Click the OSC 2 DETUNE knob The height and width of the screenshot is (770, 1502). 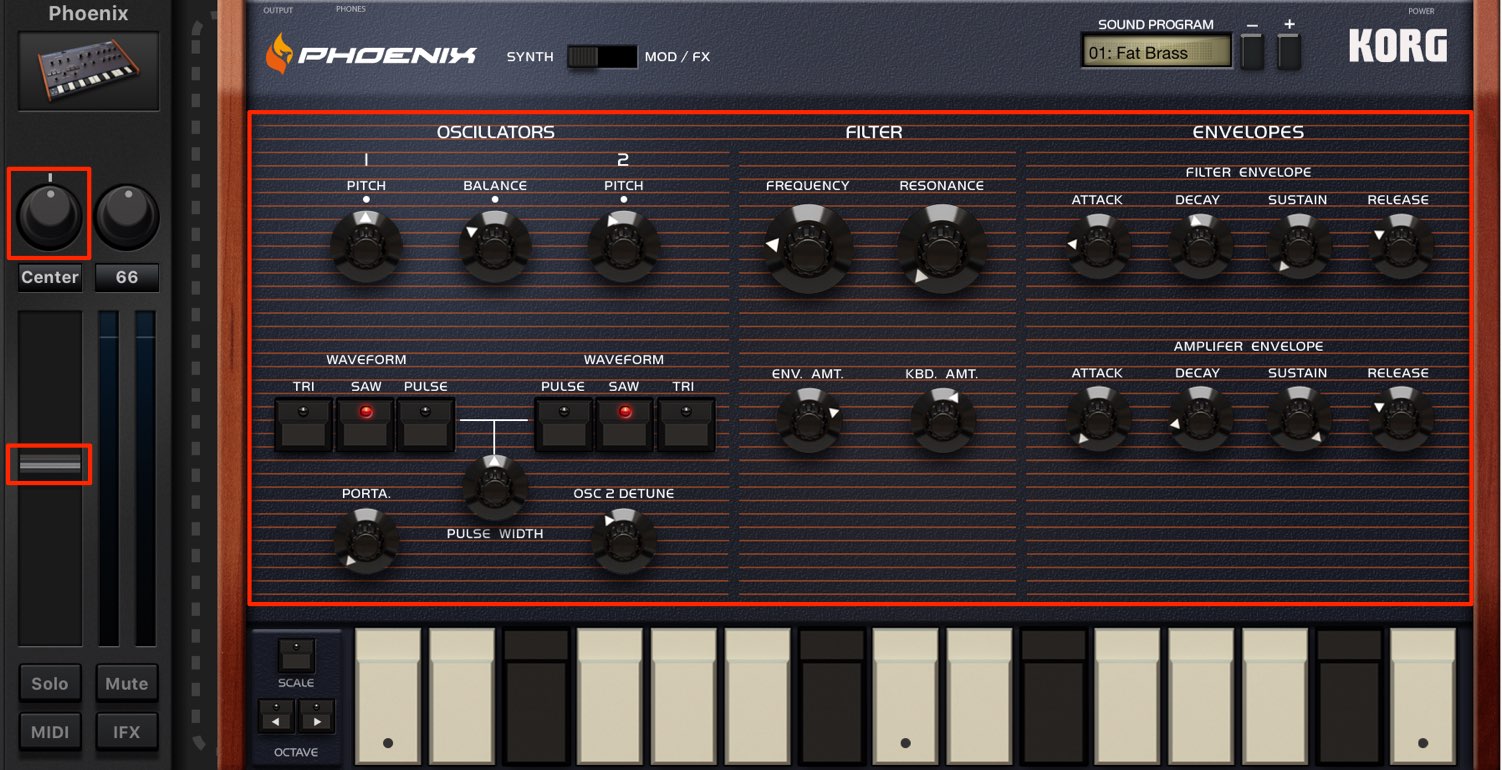(x=623, y=540)
